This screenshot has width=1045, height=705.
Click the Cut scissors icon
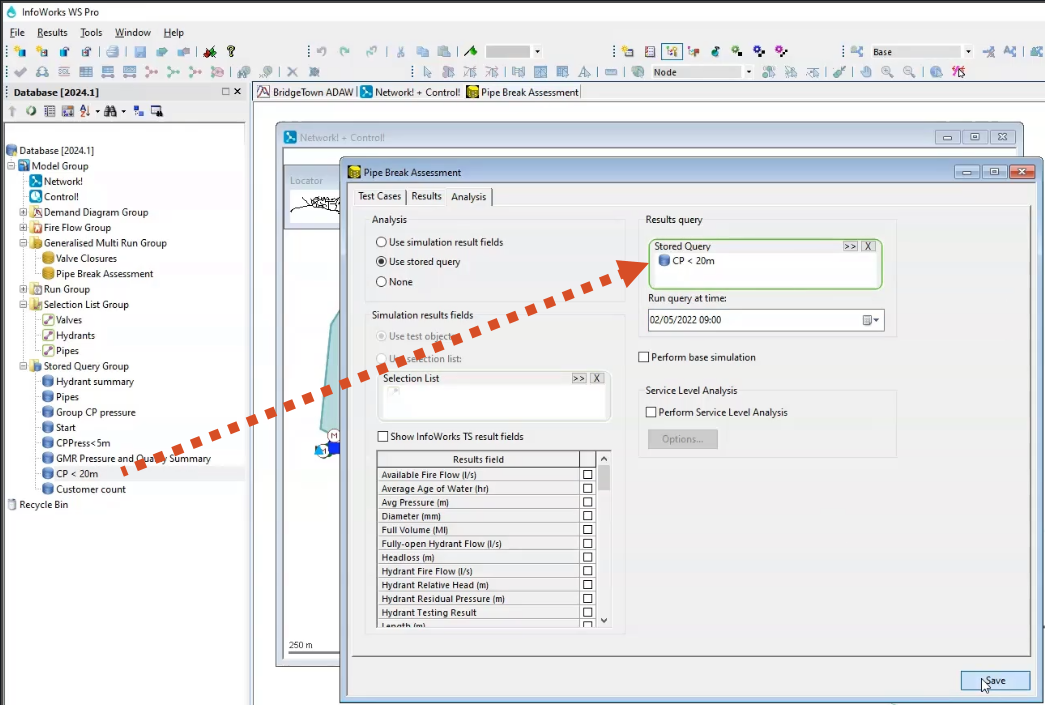401,51
